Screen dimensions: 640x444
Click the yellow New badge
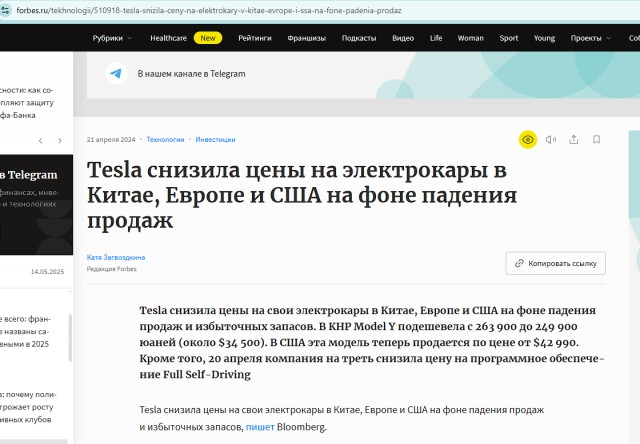[208, 38]
